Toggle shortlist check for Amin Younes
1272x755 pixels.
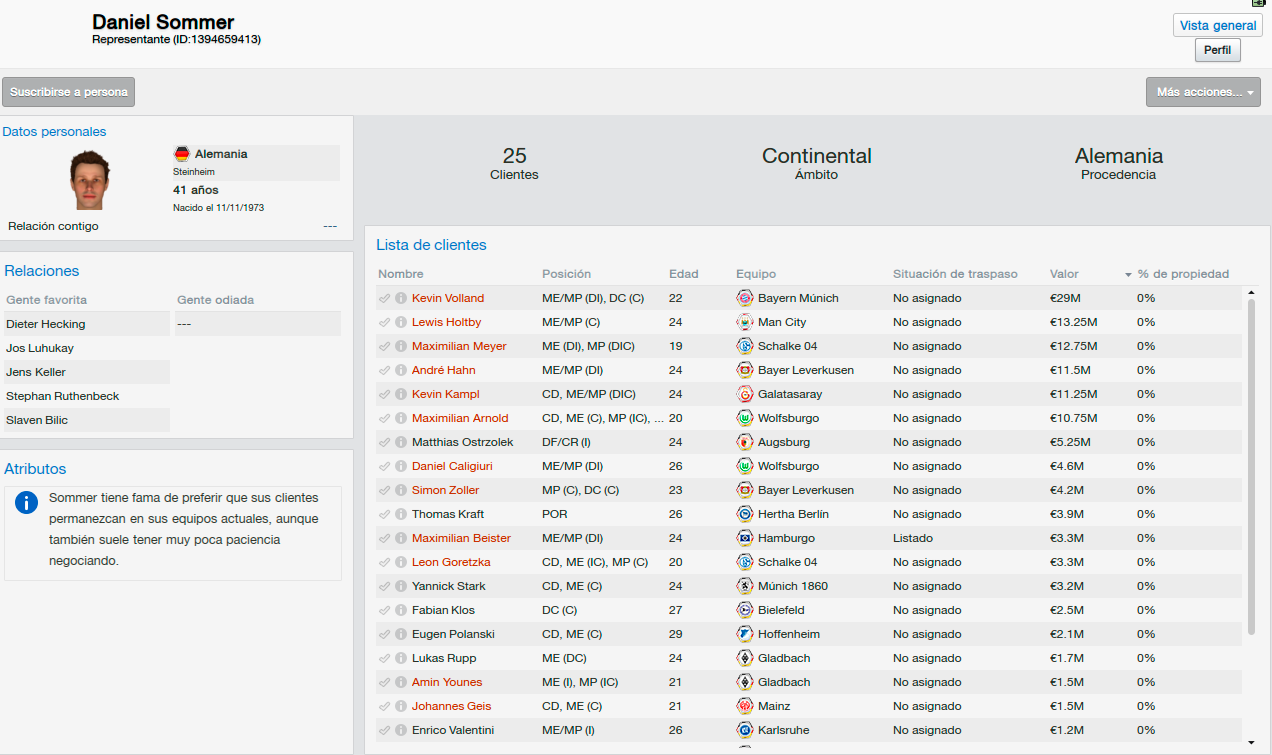(x=385, y=682)
